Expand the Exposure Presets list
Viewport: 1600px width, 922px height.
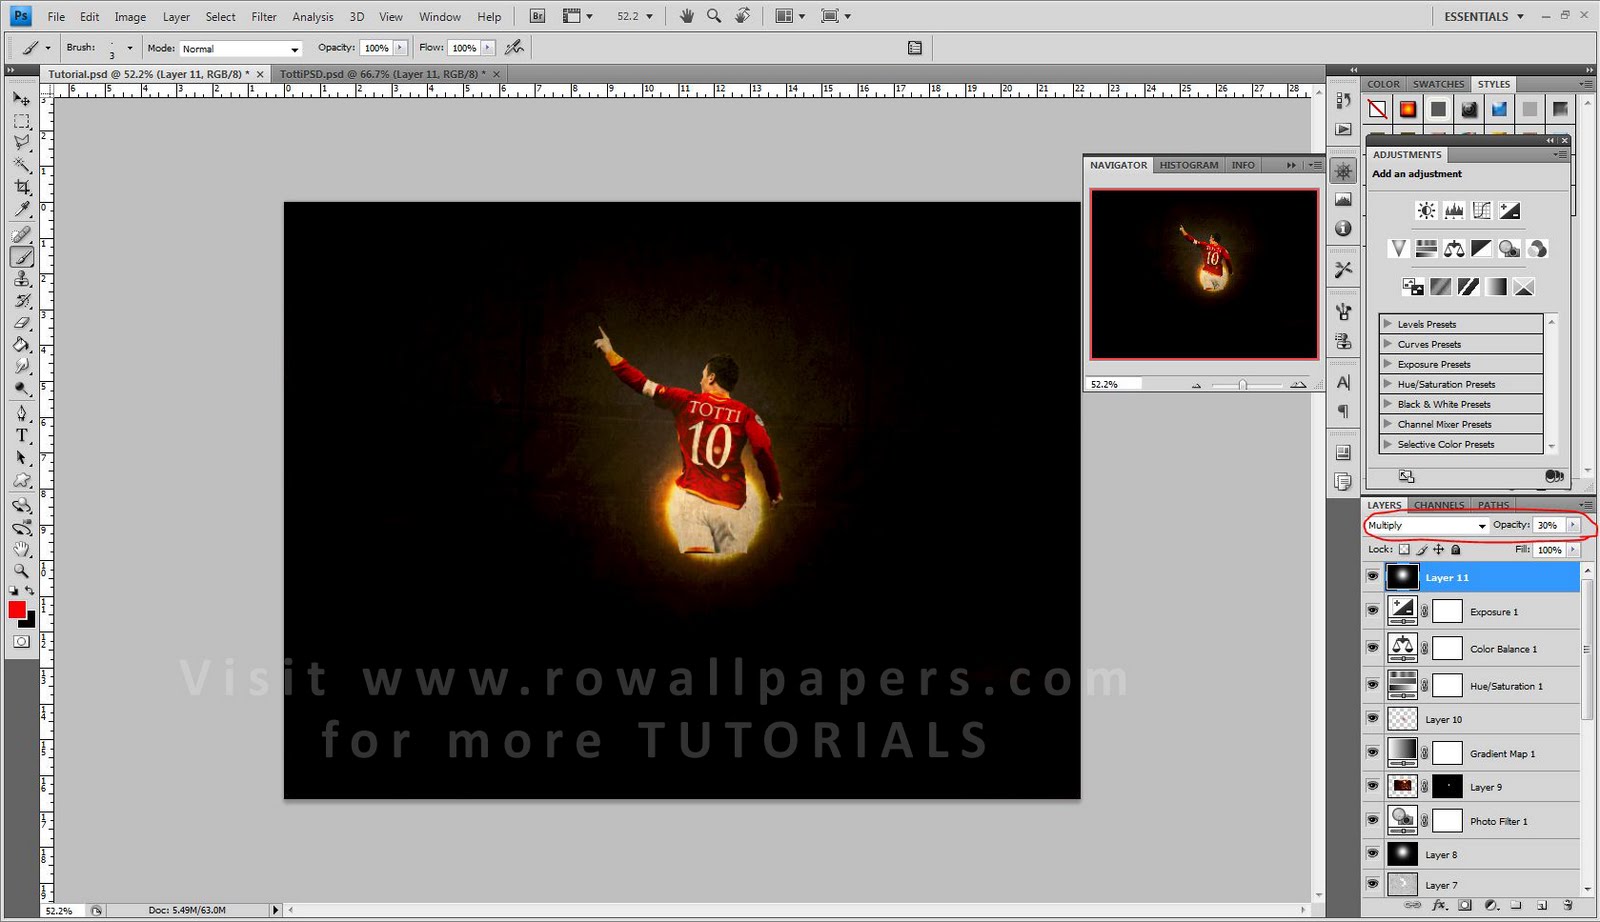(x=1387, y=364)
